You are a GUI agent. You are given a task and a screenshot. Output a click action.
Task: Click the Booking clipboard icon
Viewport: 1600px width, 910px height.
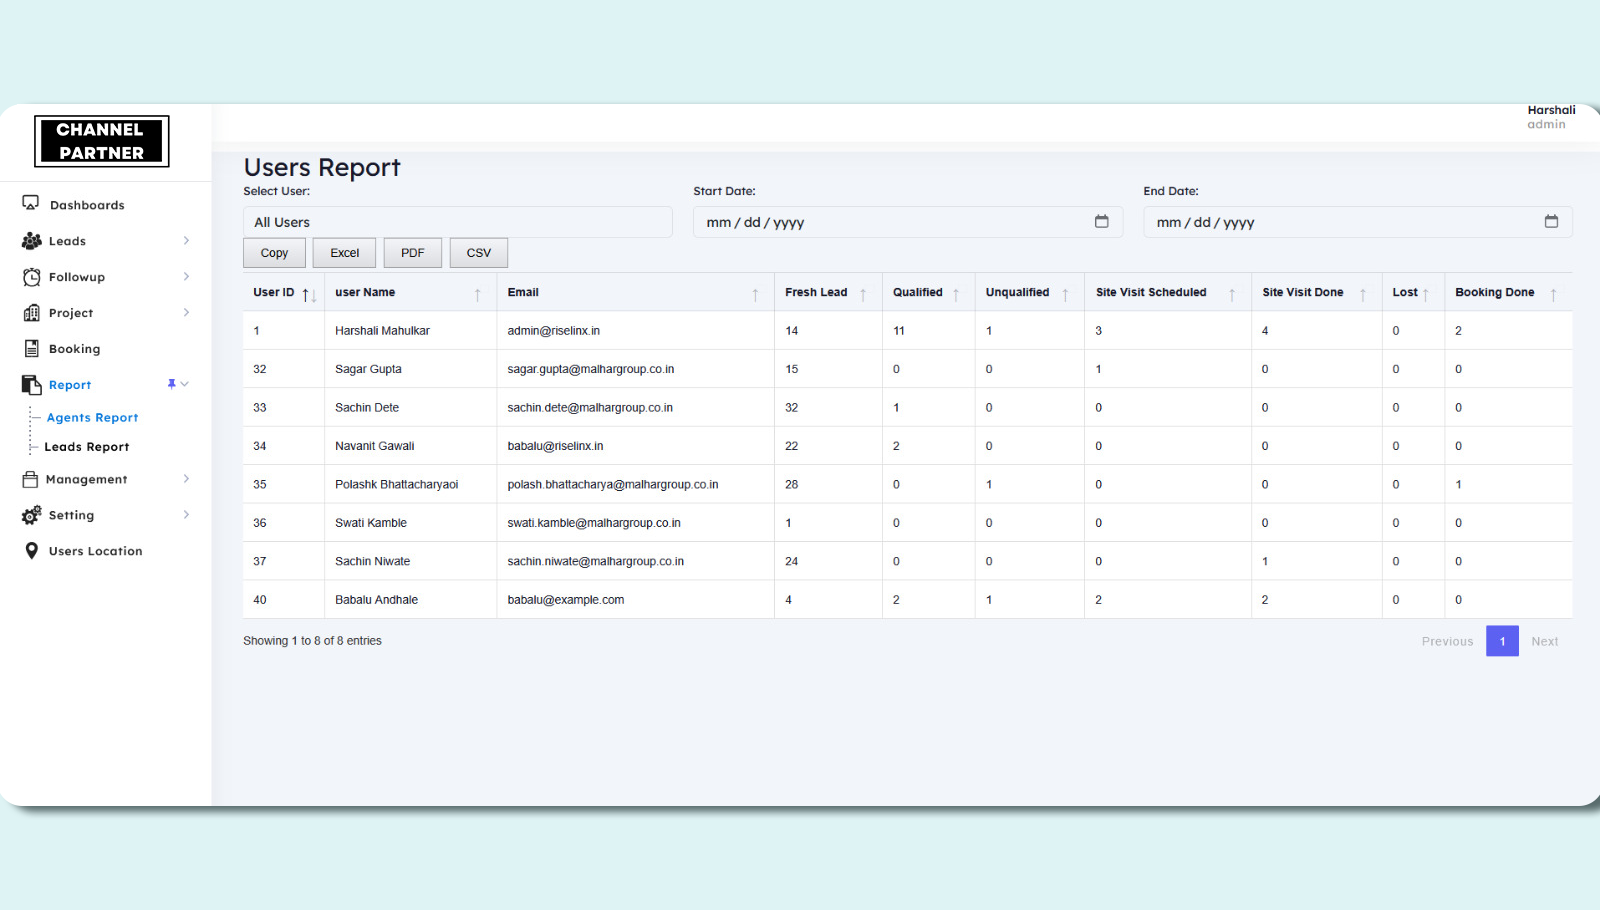31,349
